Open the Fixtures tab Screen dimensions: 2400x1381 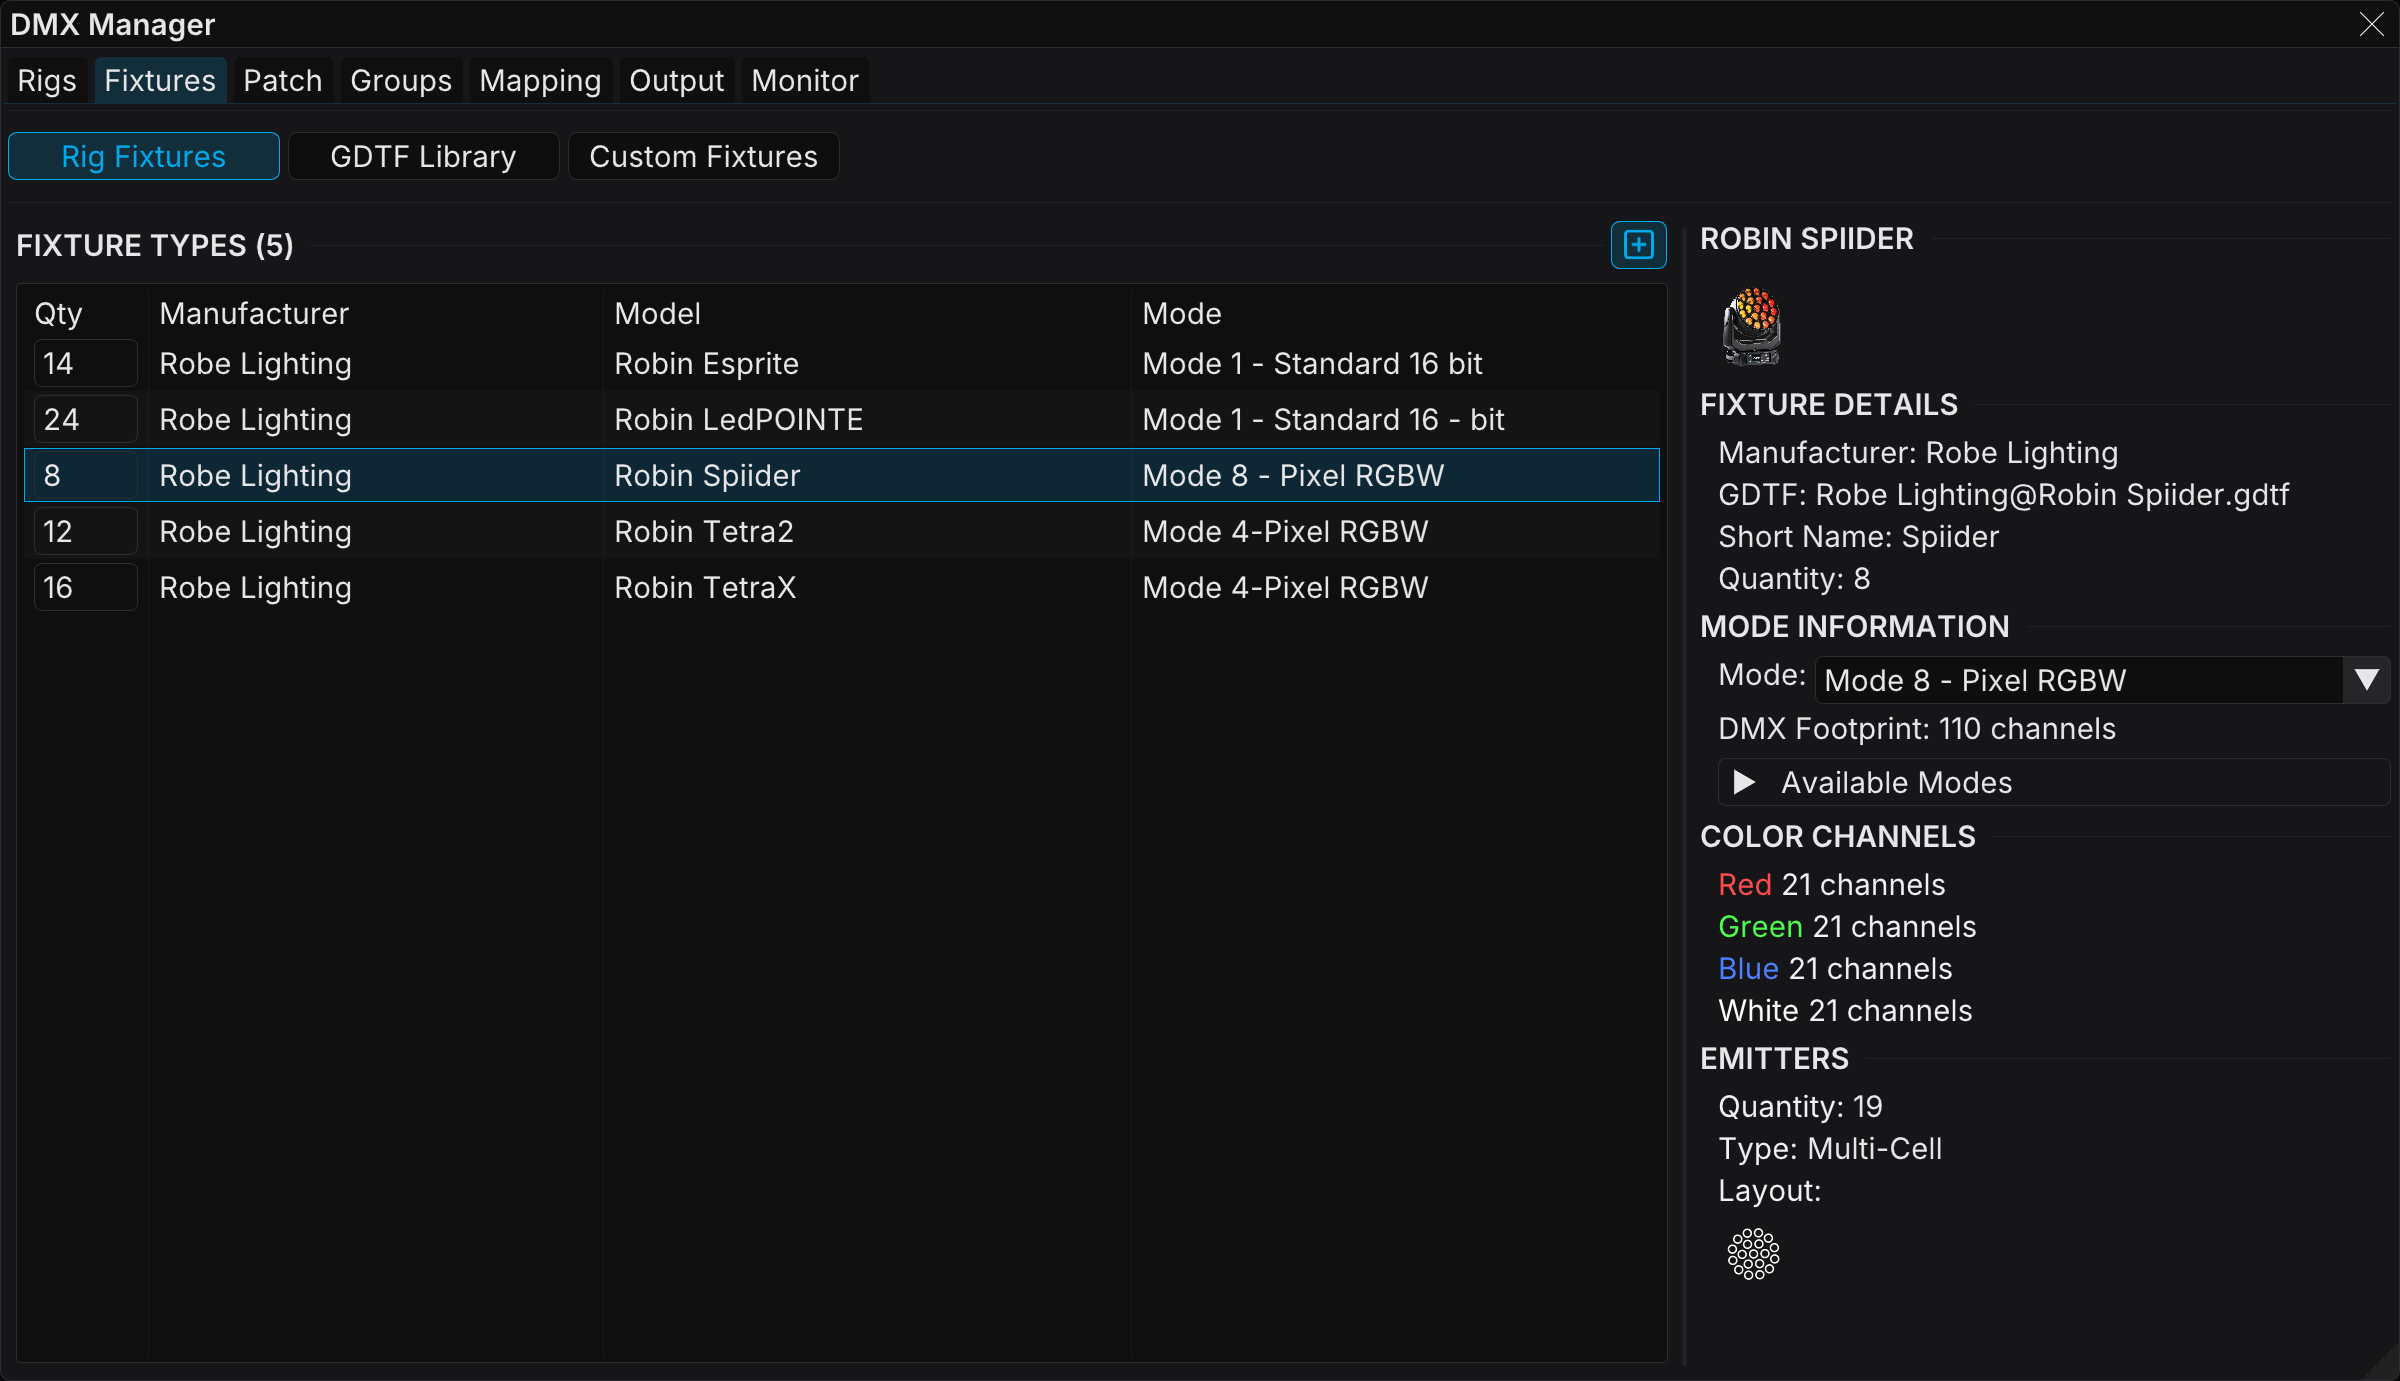coord(160,80)
